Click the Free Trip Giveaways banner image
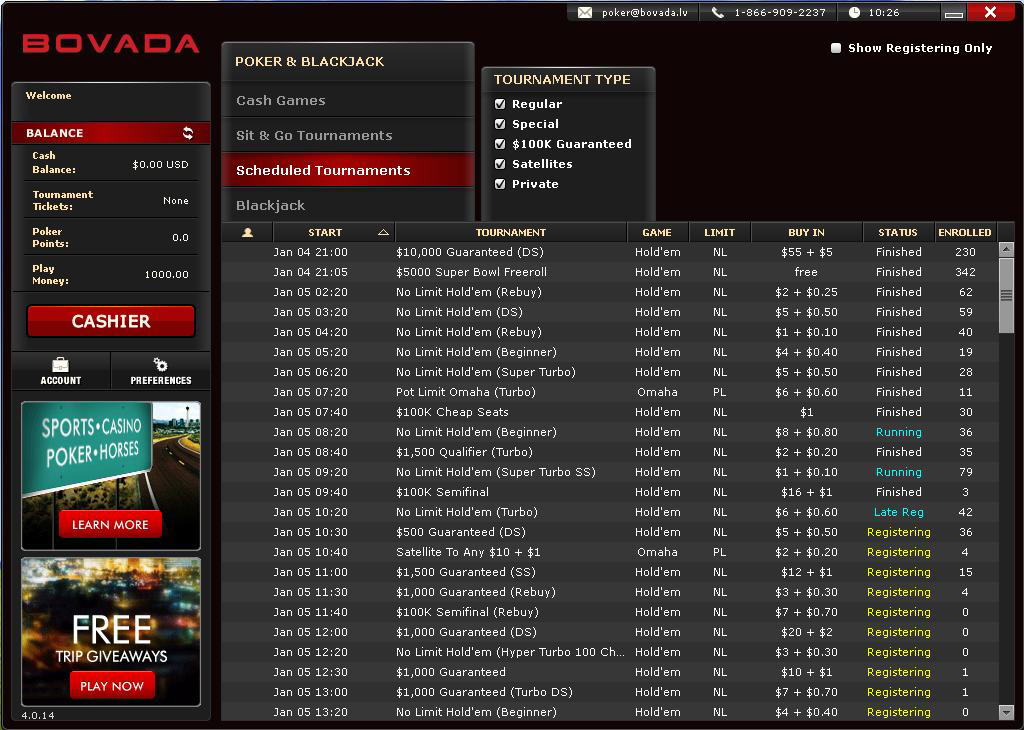This screenshot has height=730, width=1024. click(111, 631)
